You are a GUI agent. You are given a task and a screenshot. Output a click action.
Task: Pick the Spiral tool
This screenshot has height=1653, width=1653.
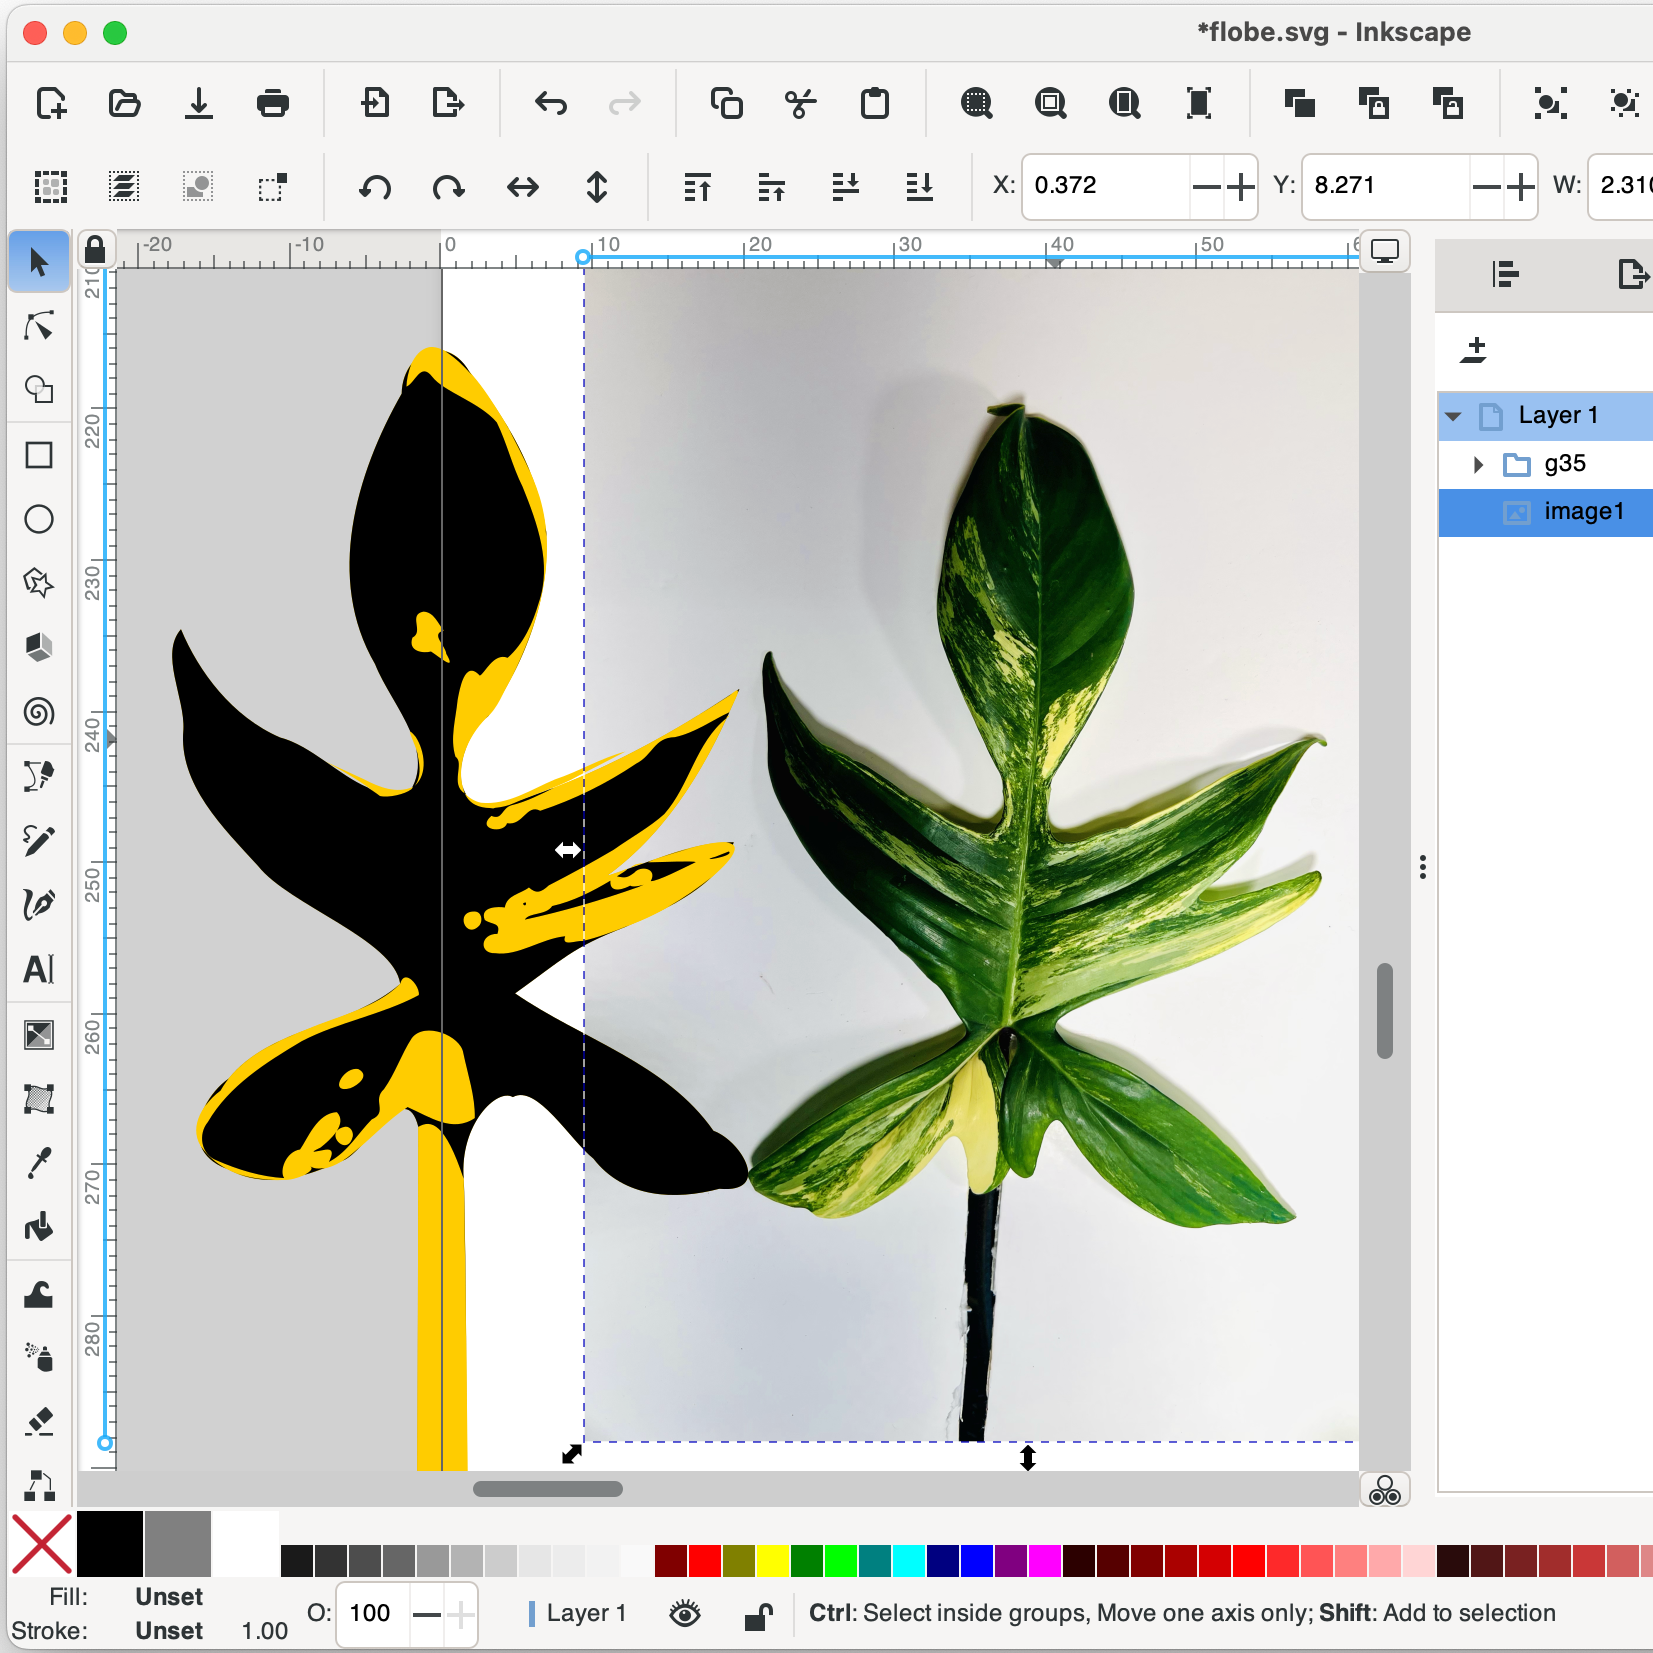coord(39,712)
